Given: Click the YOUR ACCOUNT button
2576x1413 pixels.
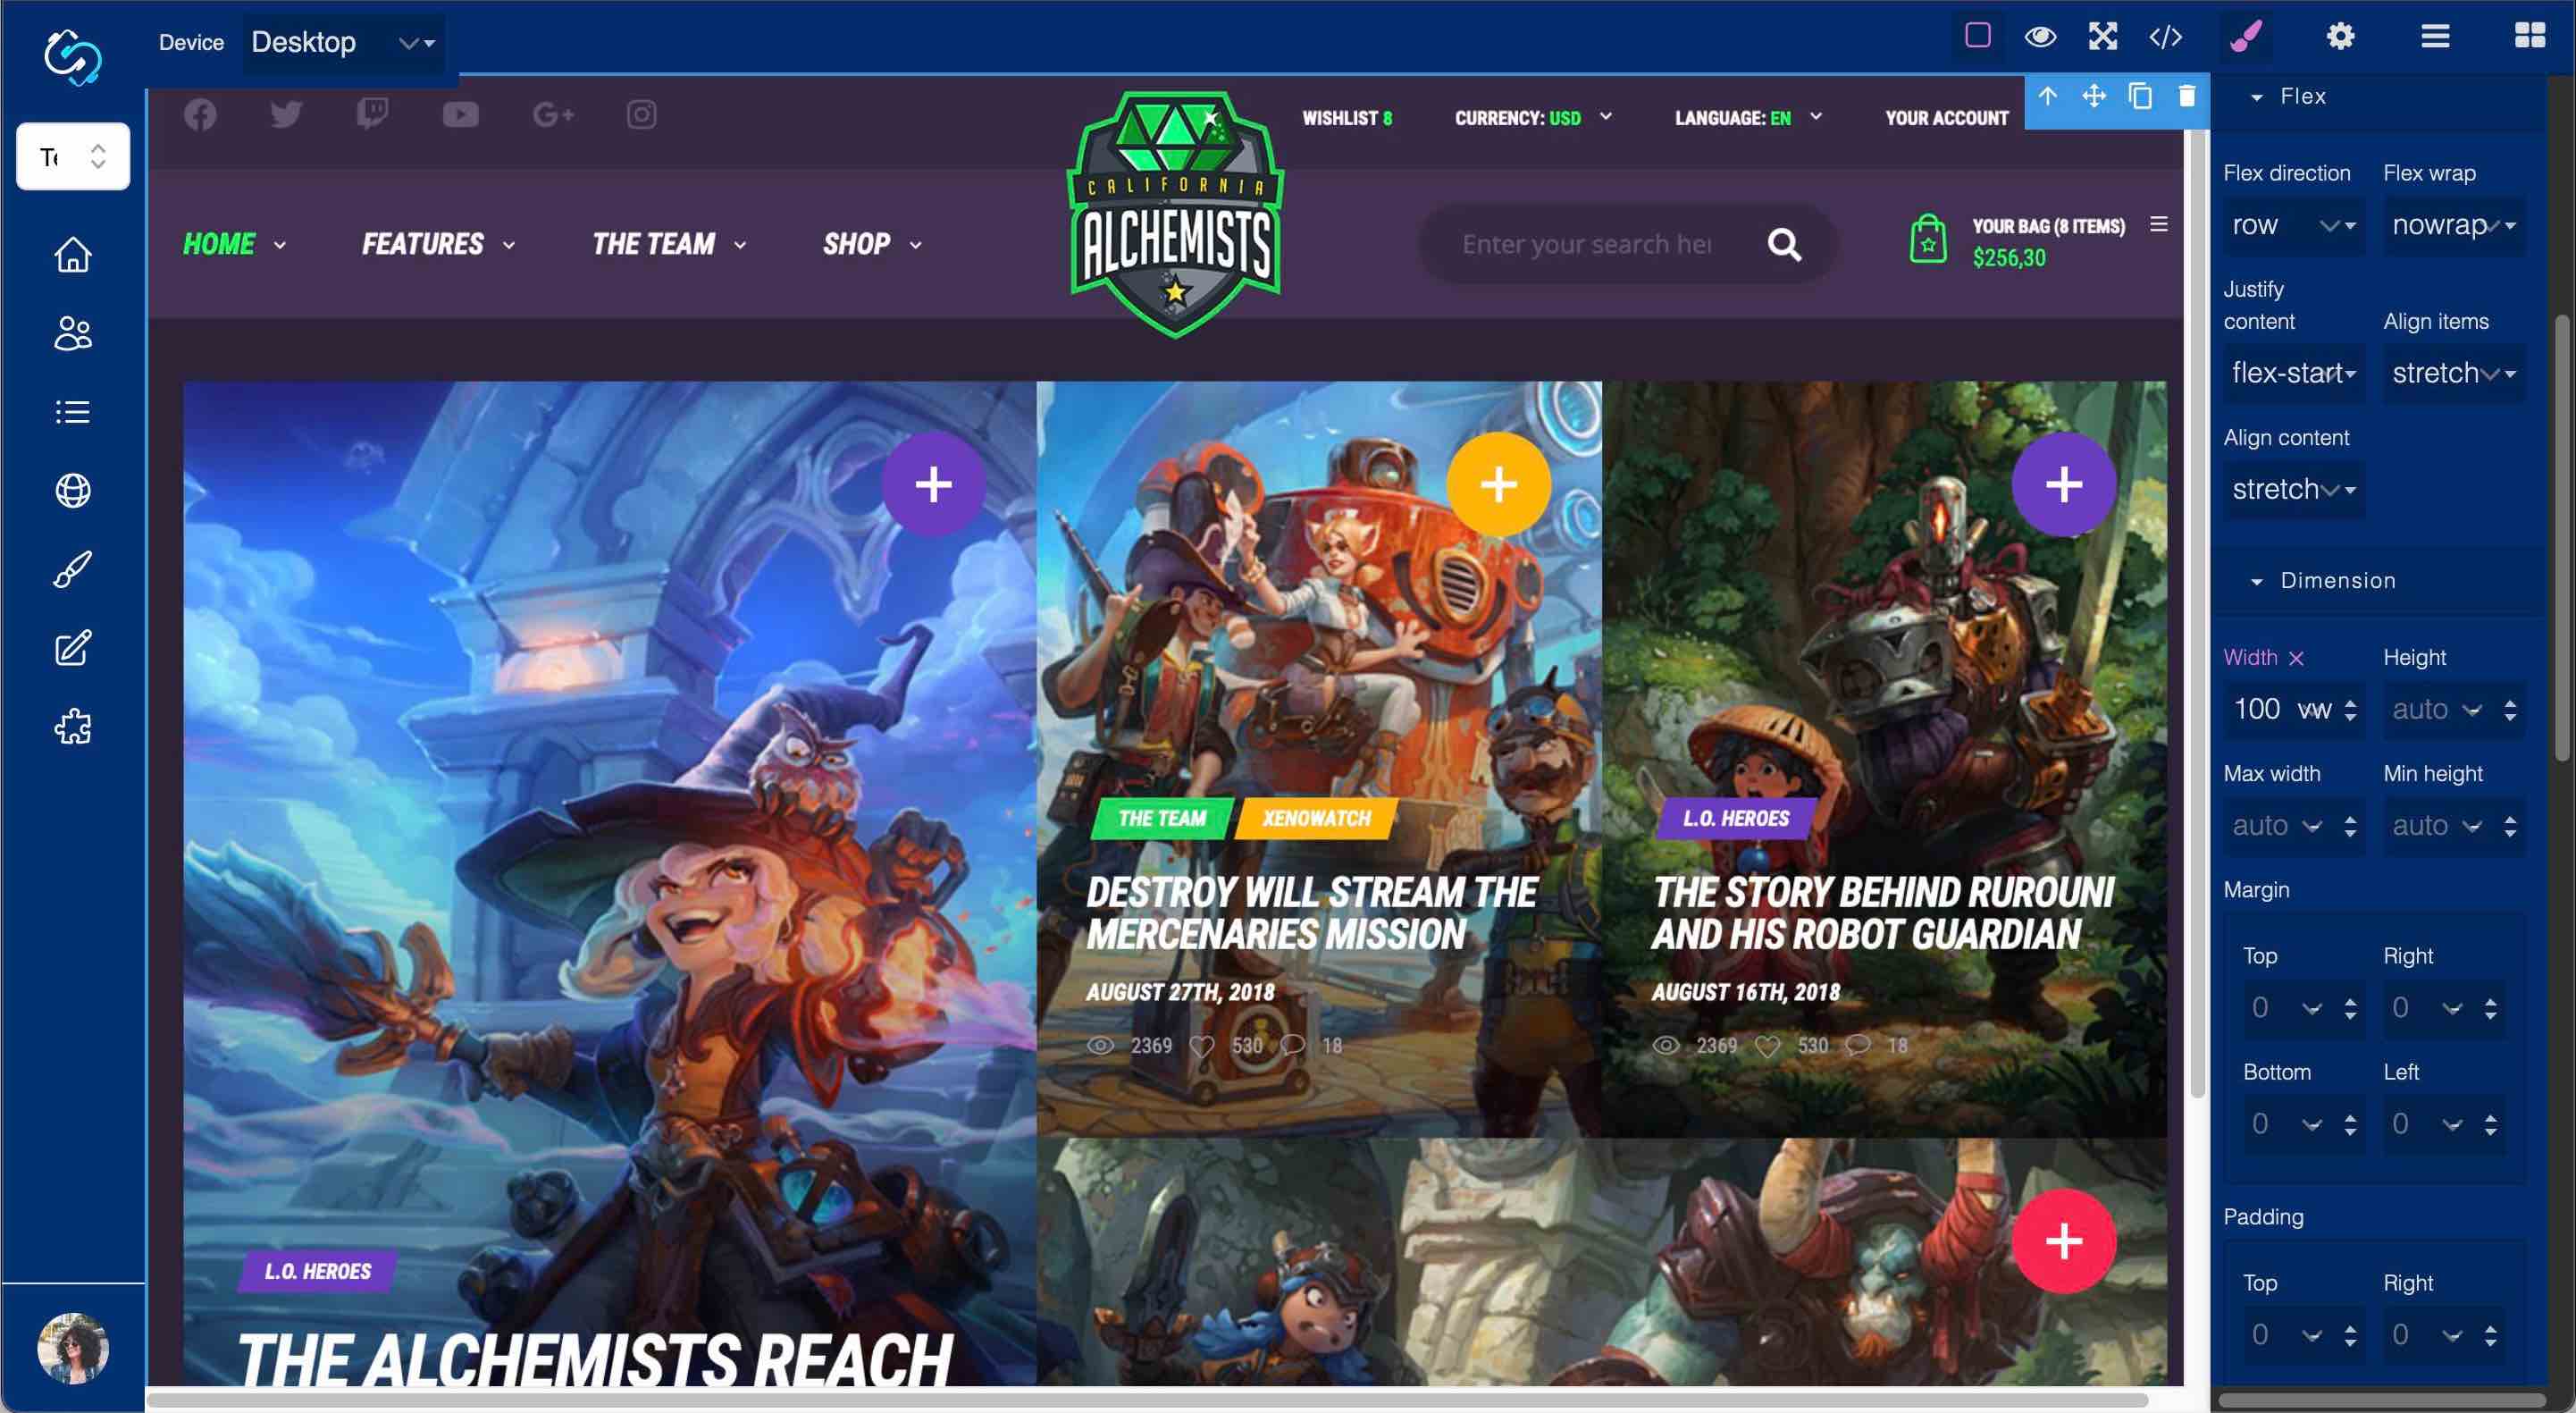Looking at the screenshot, I should click(1944, 118).
